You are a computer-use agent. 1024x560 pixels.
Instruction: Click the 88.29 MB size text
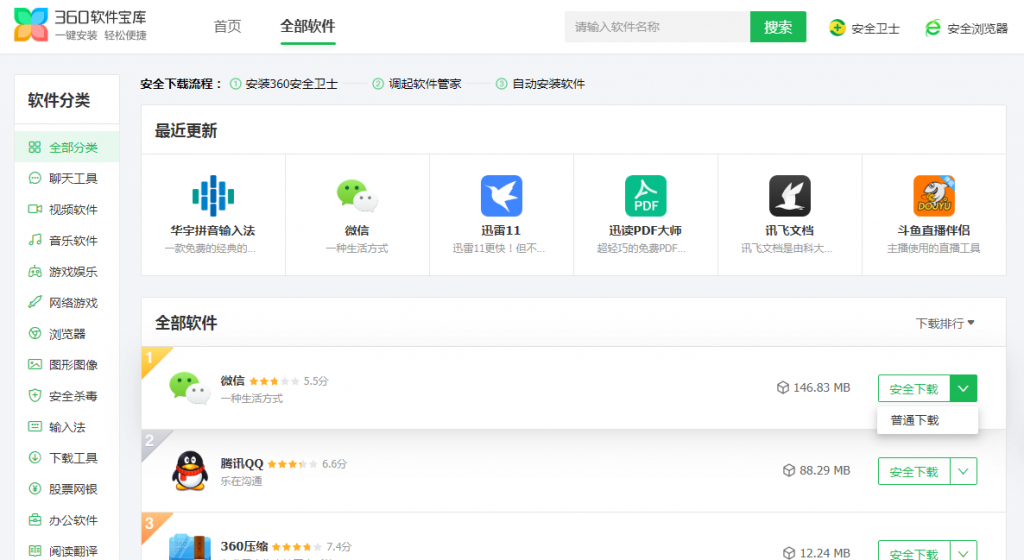825,471
